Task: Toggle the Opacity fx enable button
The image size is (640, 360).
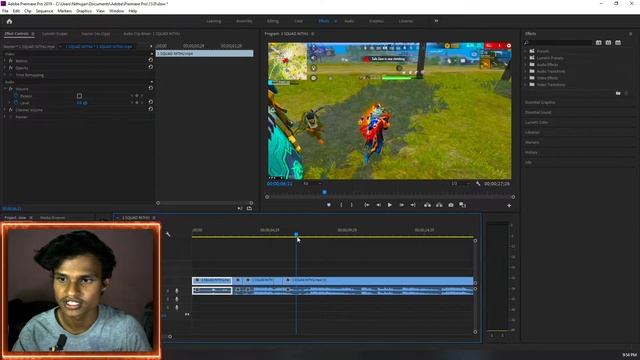Action: pos(11,68)
